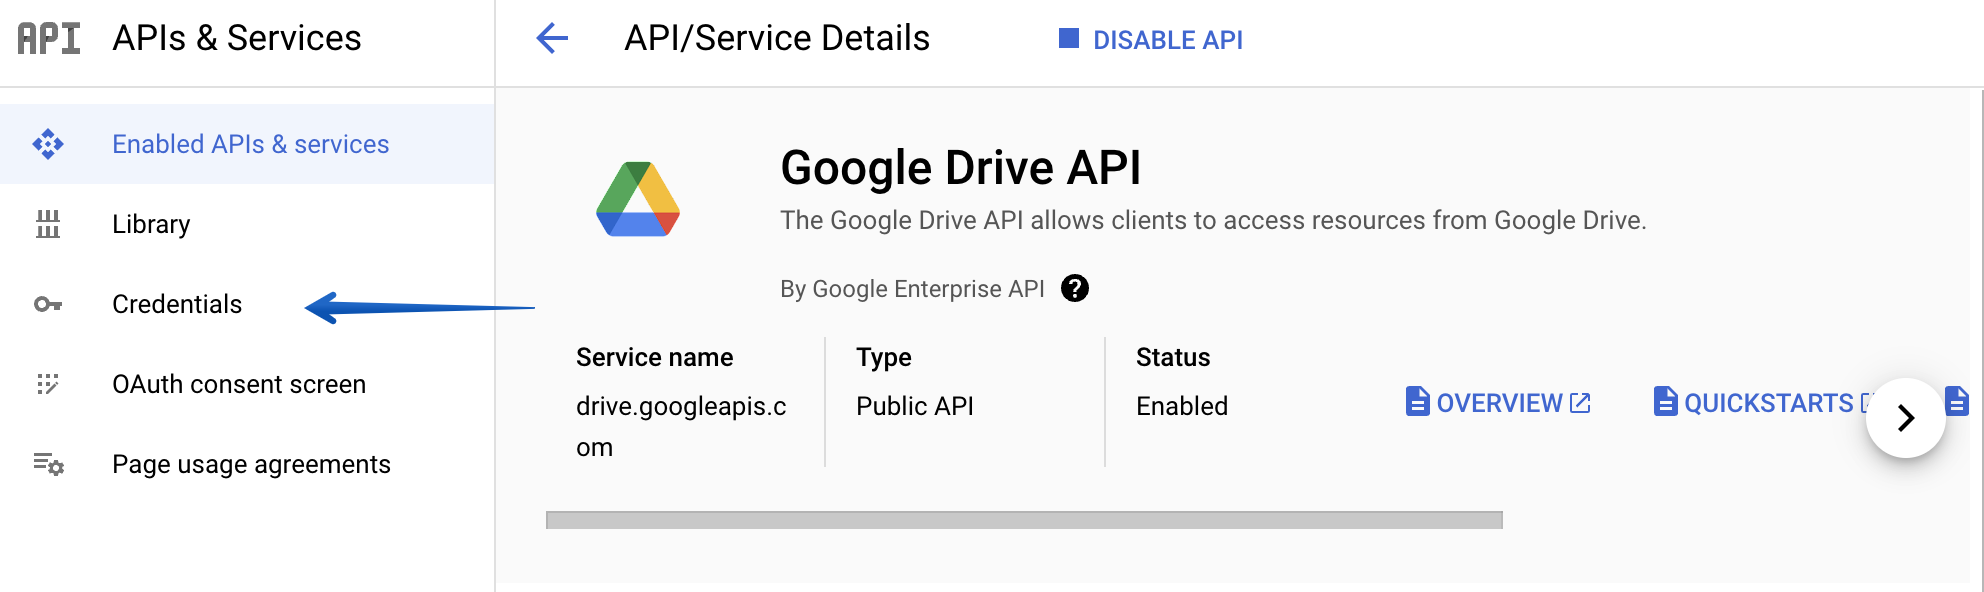Click the horizontal scrollbar below service details

pyautogui.click(x=1024, y=520)
